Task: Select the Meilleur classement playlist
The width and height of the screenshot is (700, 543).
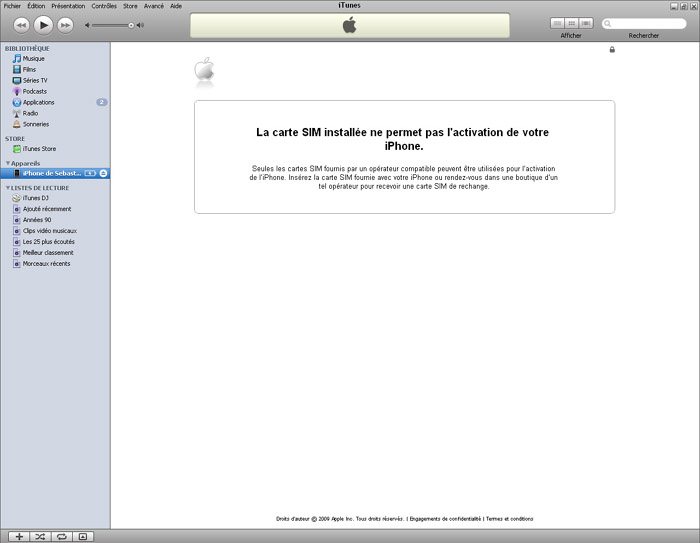Action: point(55,253)
